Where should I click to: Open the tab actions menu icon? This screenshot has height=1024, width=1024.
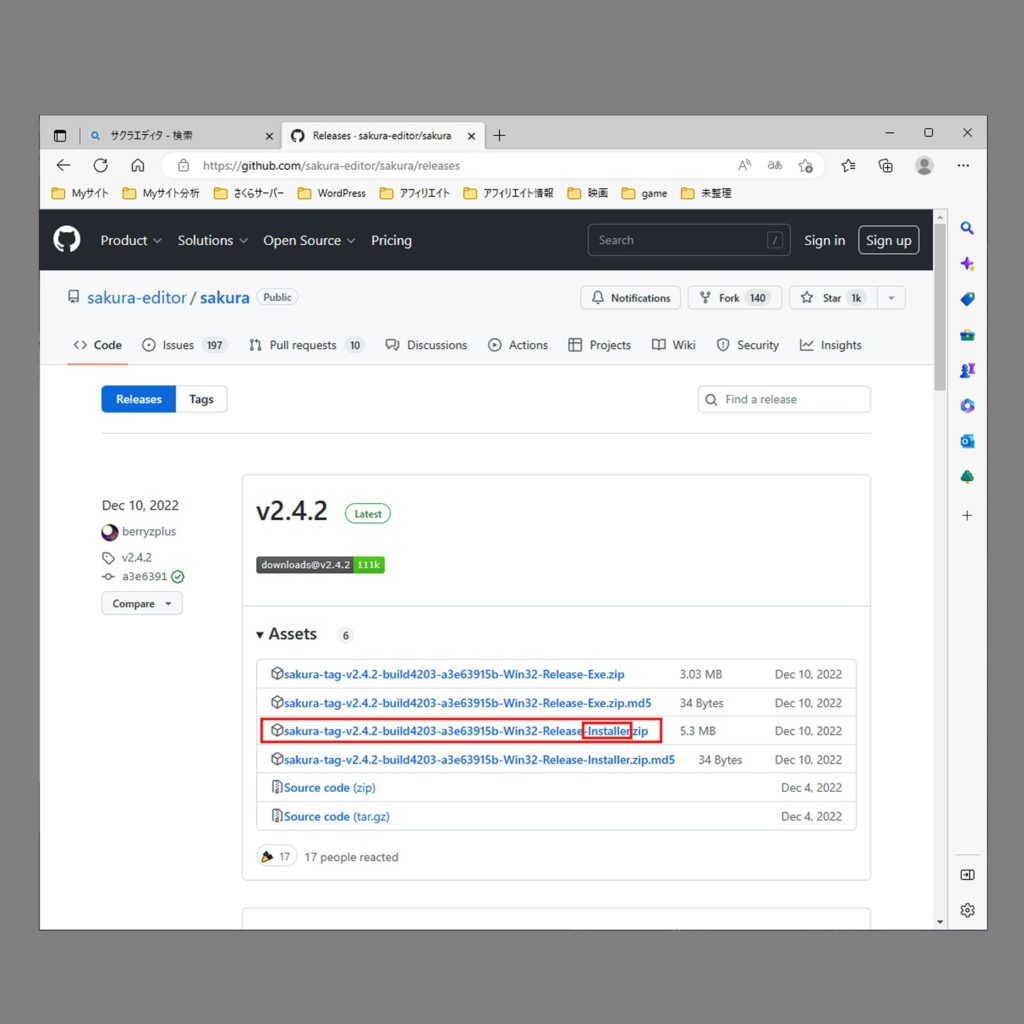pyautogui.click(x=60, y=136)
